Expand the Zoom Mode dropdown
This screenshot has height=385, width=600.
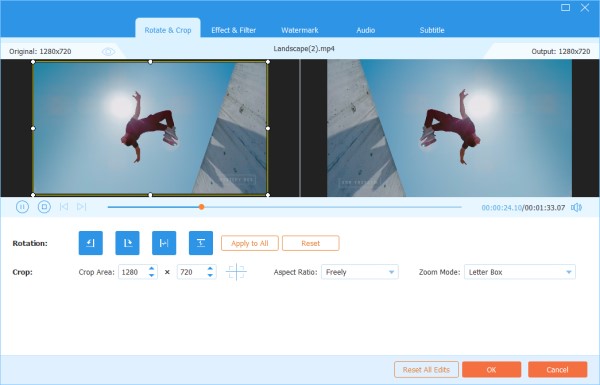[520, 272]
